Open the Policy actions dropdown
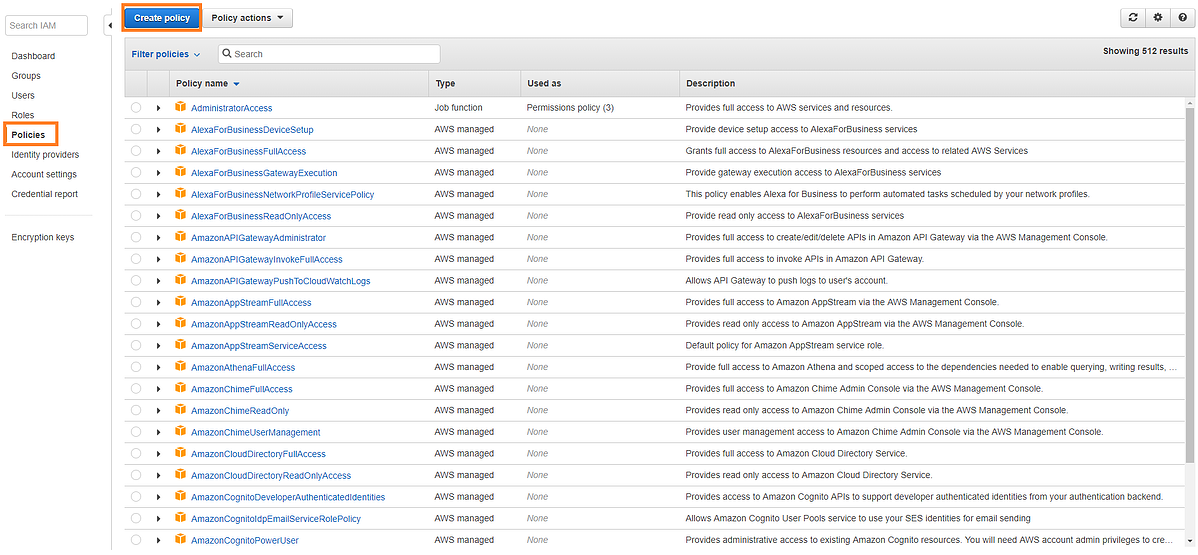This screenshot has height=555, width=1198. [x=248, y=17]
